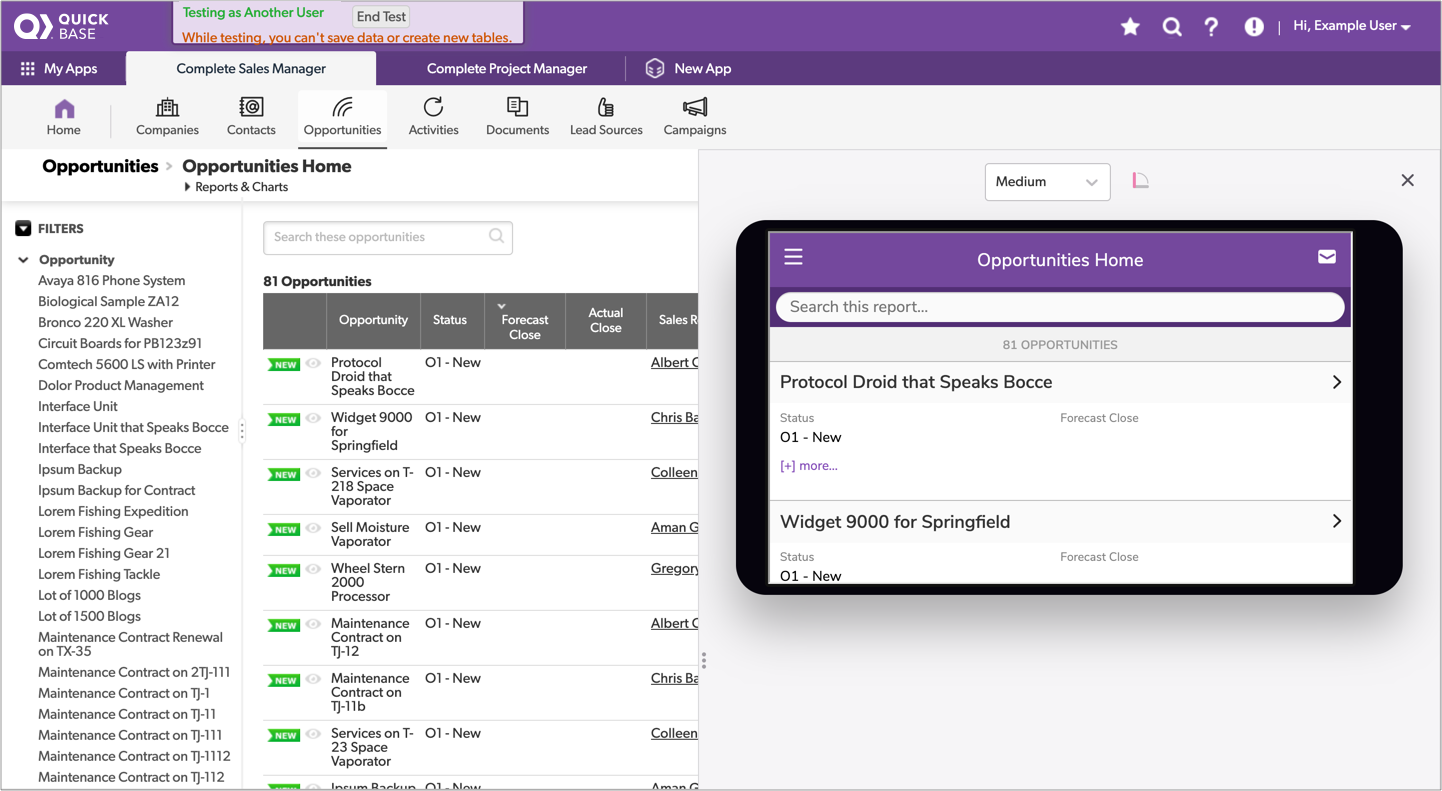The width and height of the screenshot is (1442, 791).
Task: Click the filter panel resize handle dots
Action: 242,432
